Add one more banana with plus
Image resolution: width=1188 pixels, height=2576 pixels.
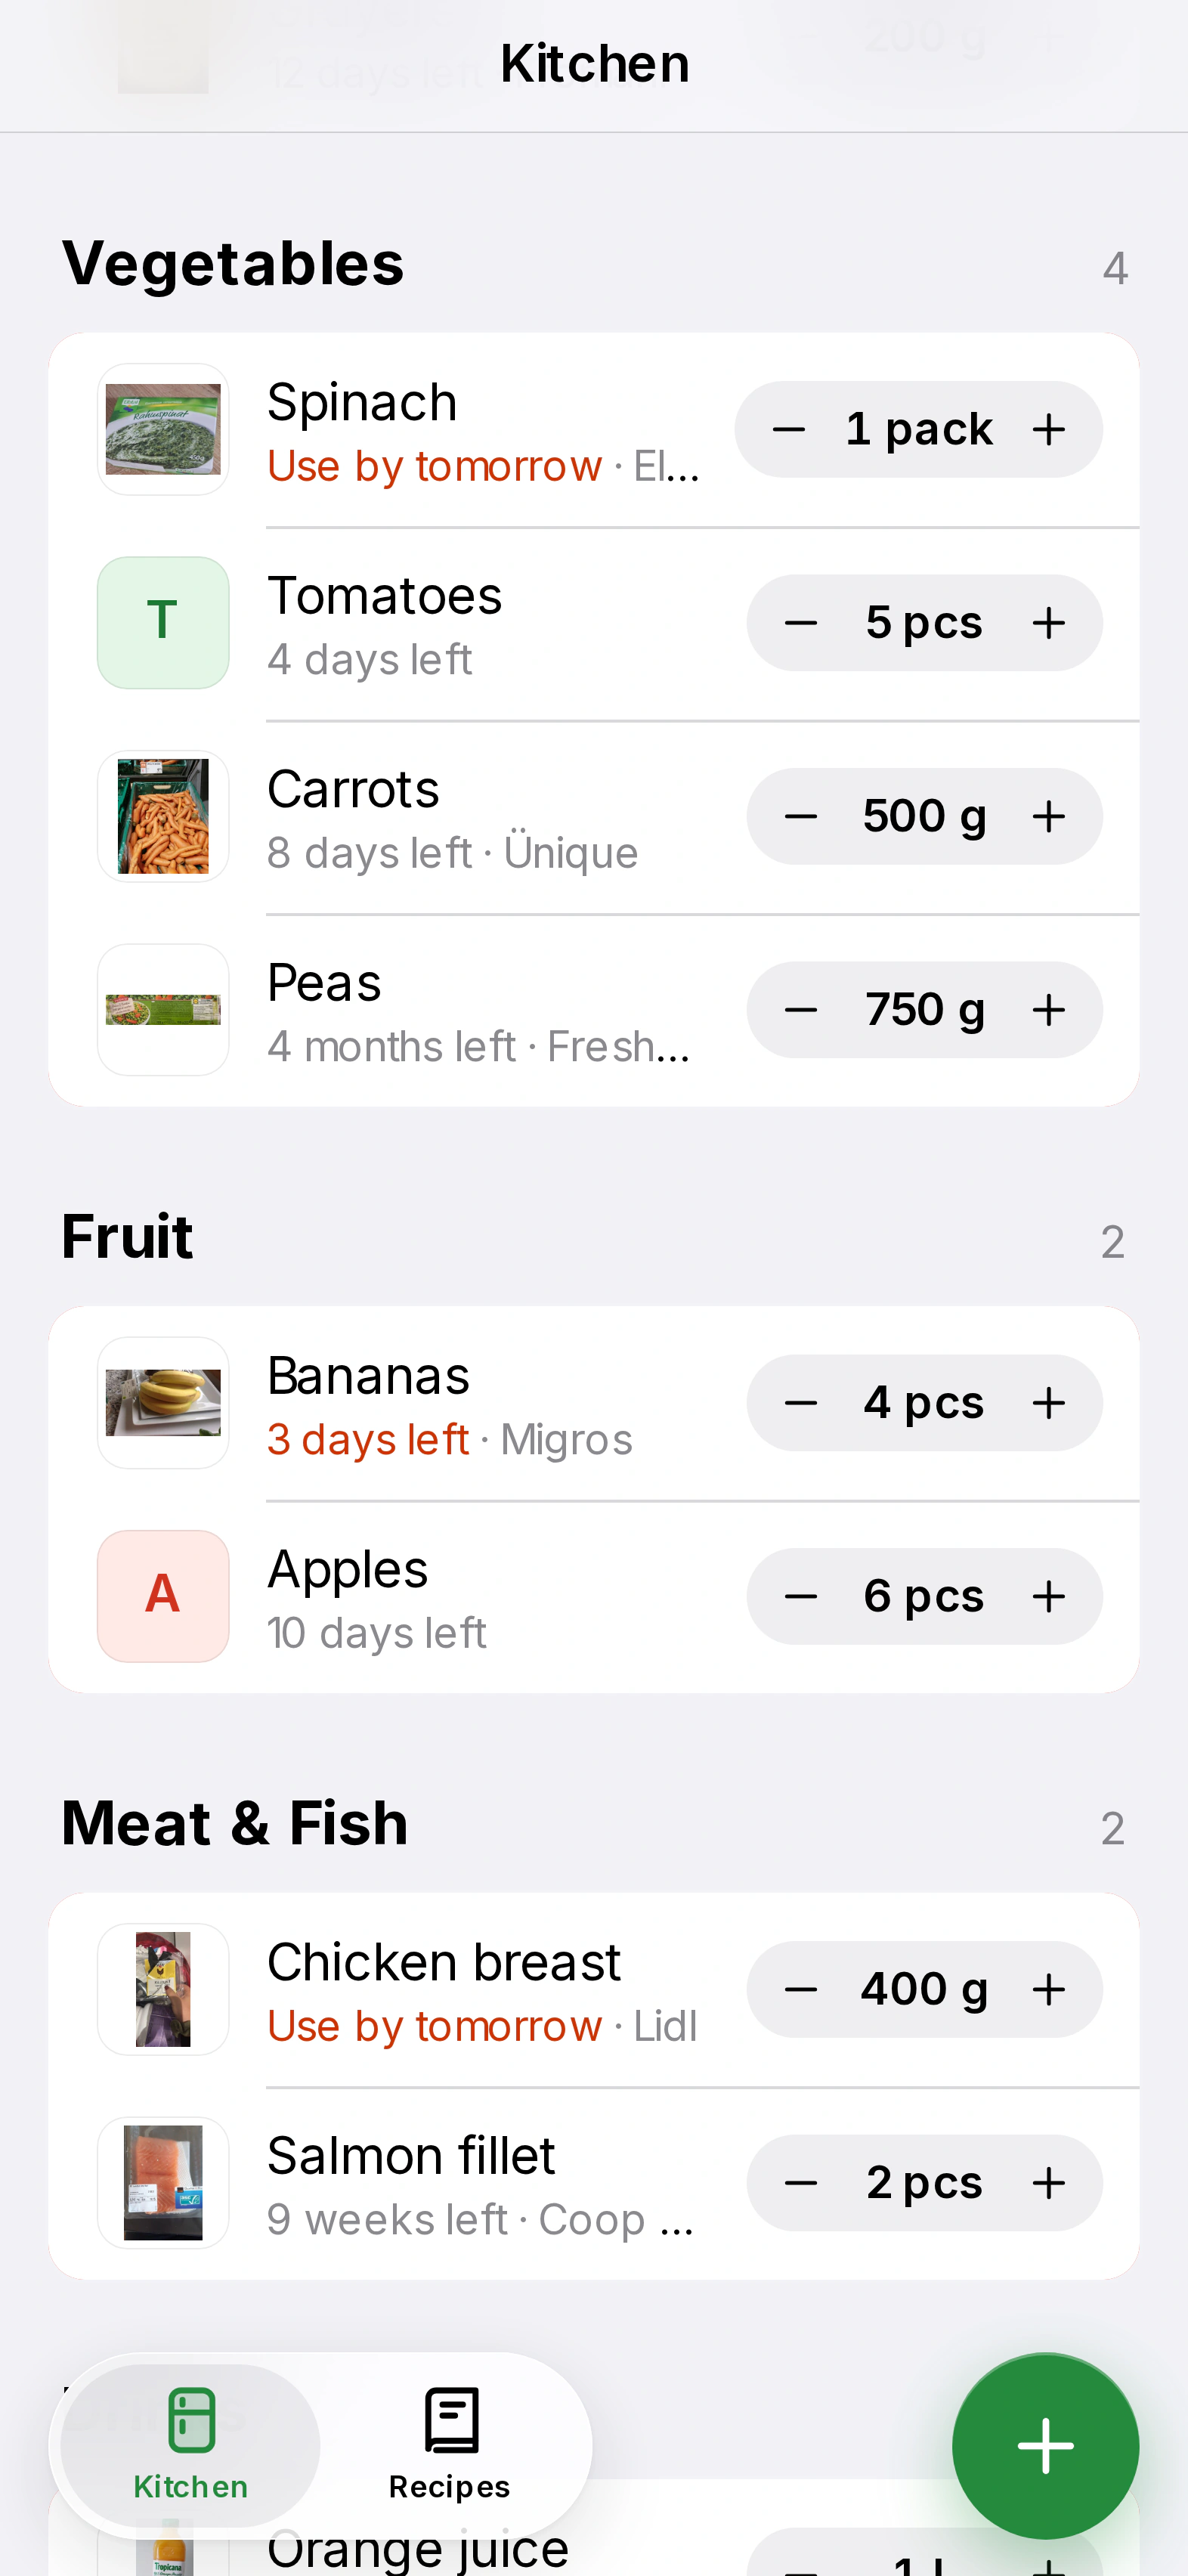(x=1049, y=1403)
